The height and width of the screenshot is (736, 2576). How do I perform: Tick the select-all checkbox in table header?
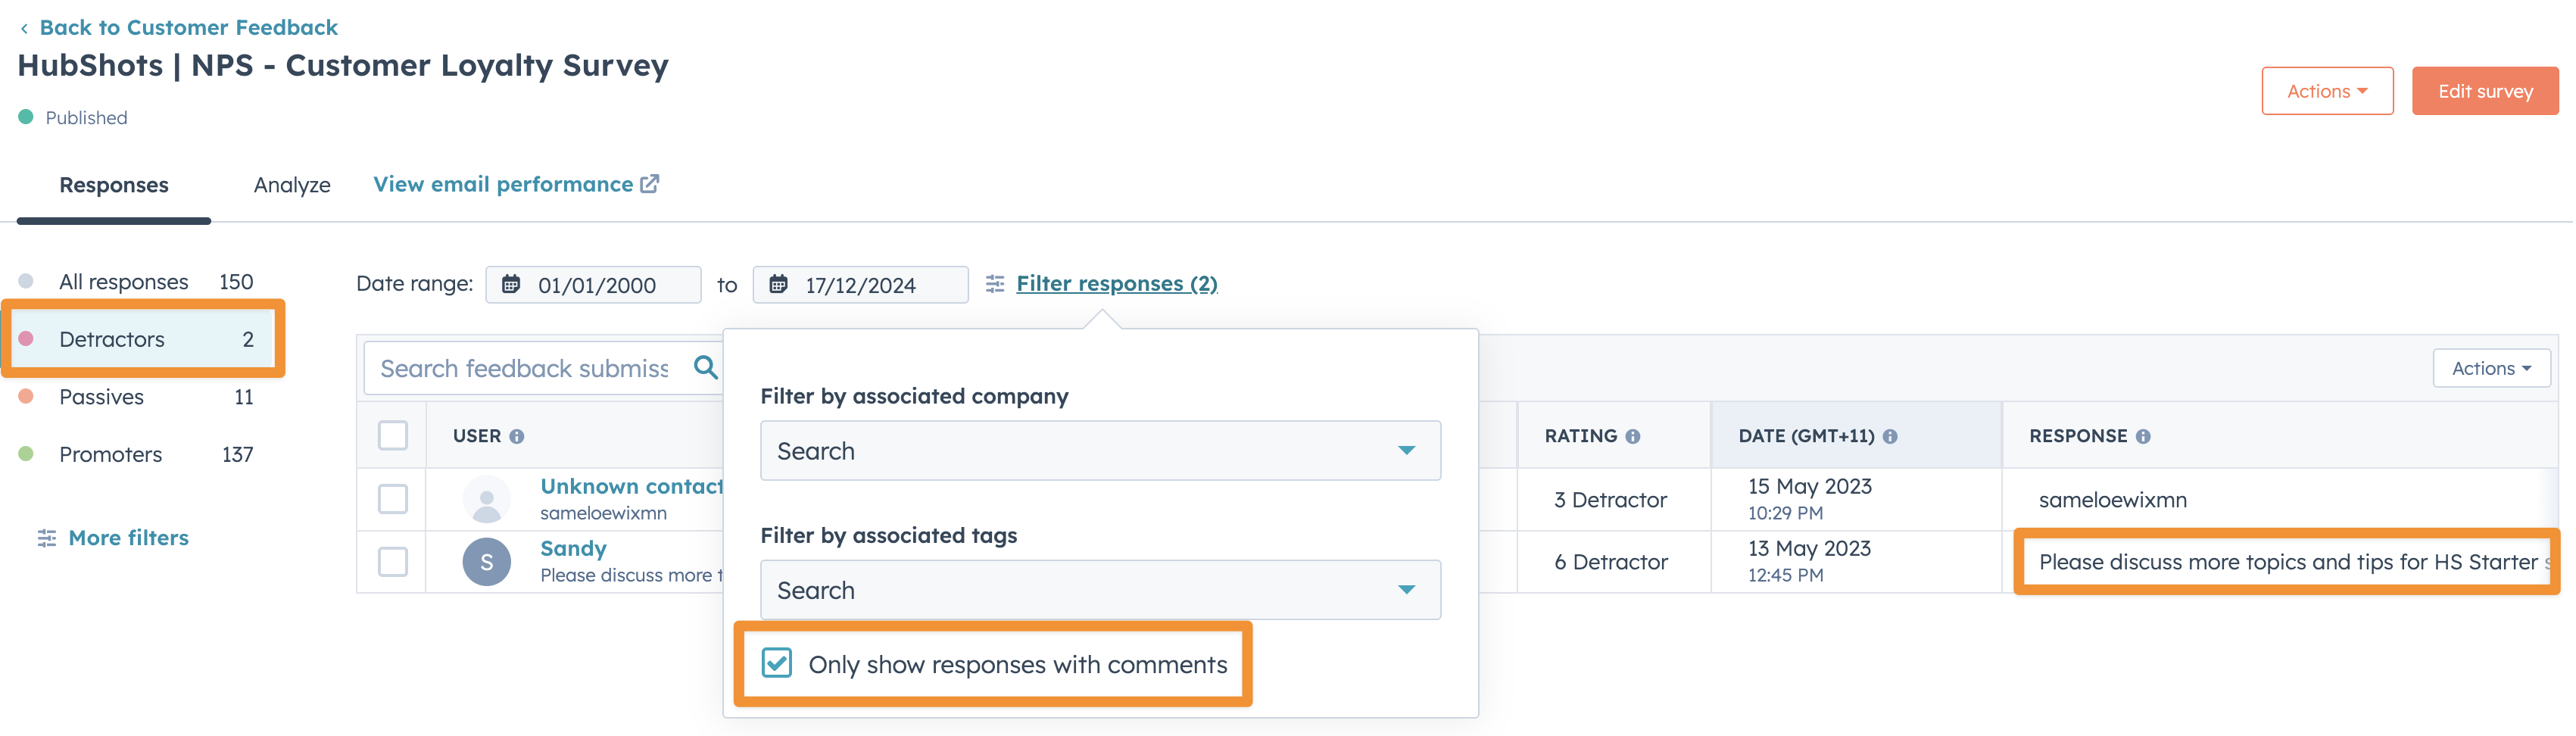[x=393, y=436]
